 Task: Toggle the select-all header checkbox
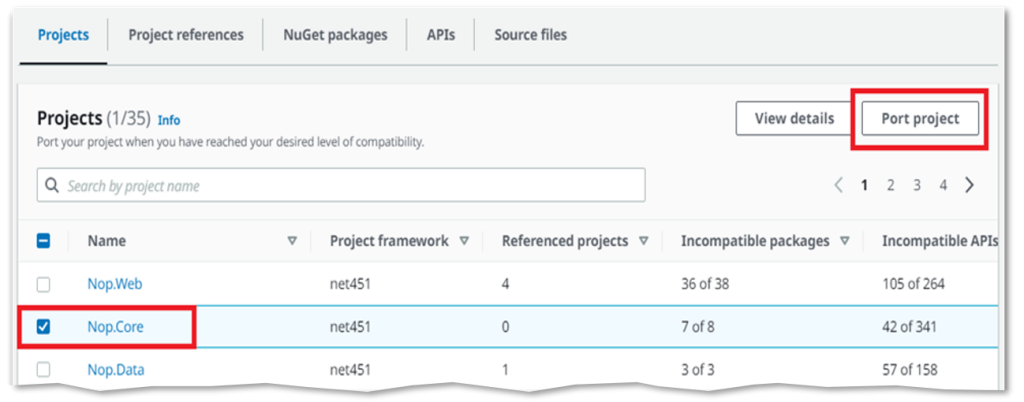point(44,241)
